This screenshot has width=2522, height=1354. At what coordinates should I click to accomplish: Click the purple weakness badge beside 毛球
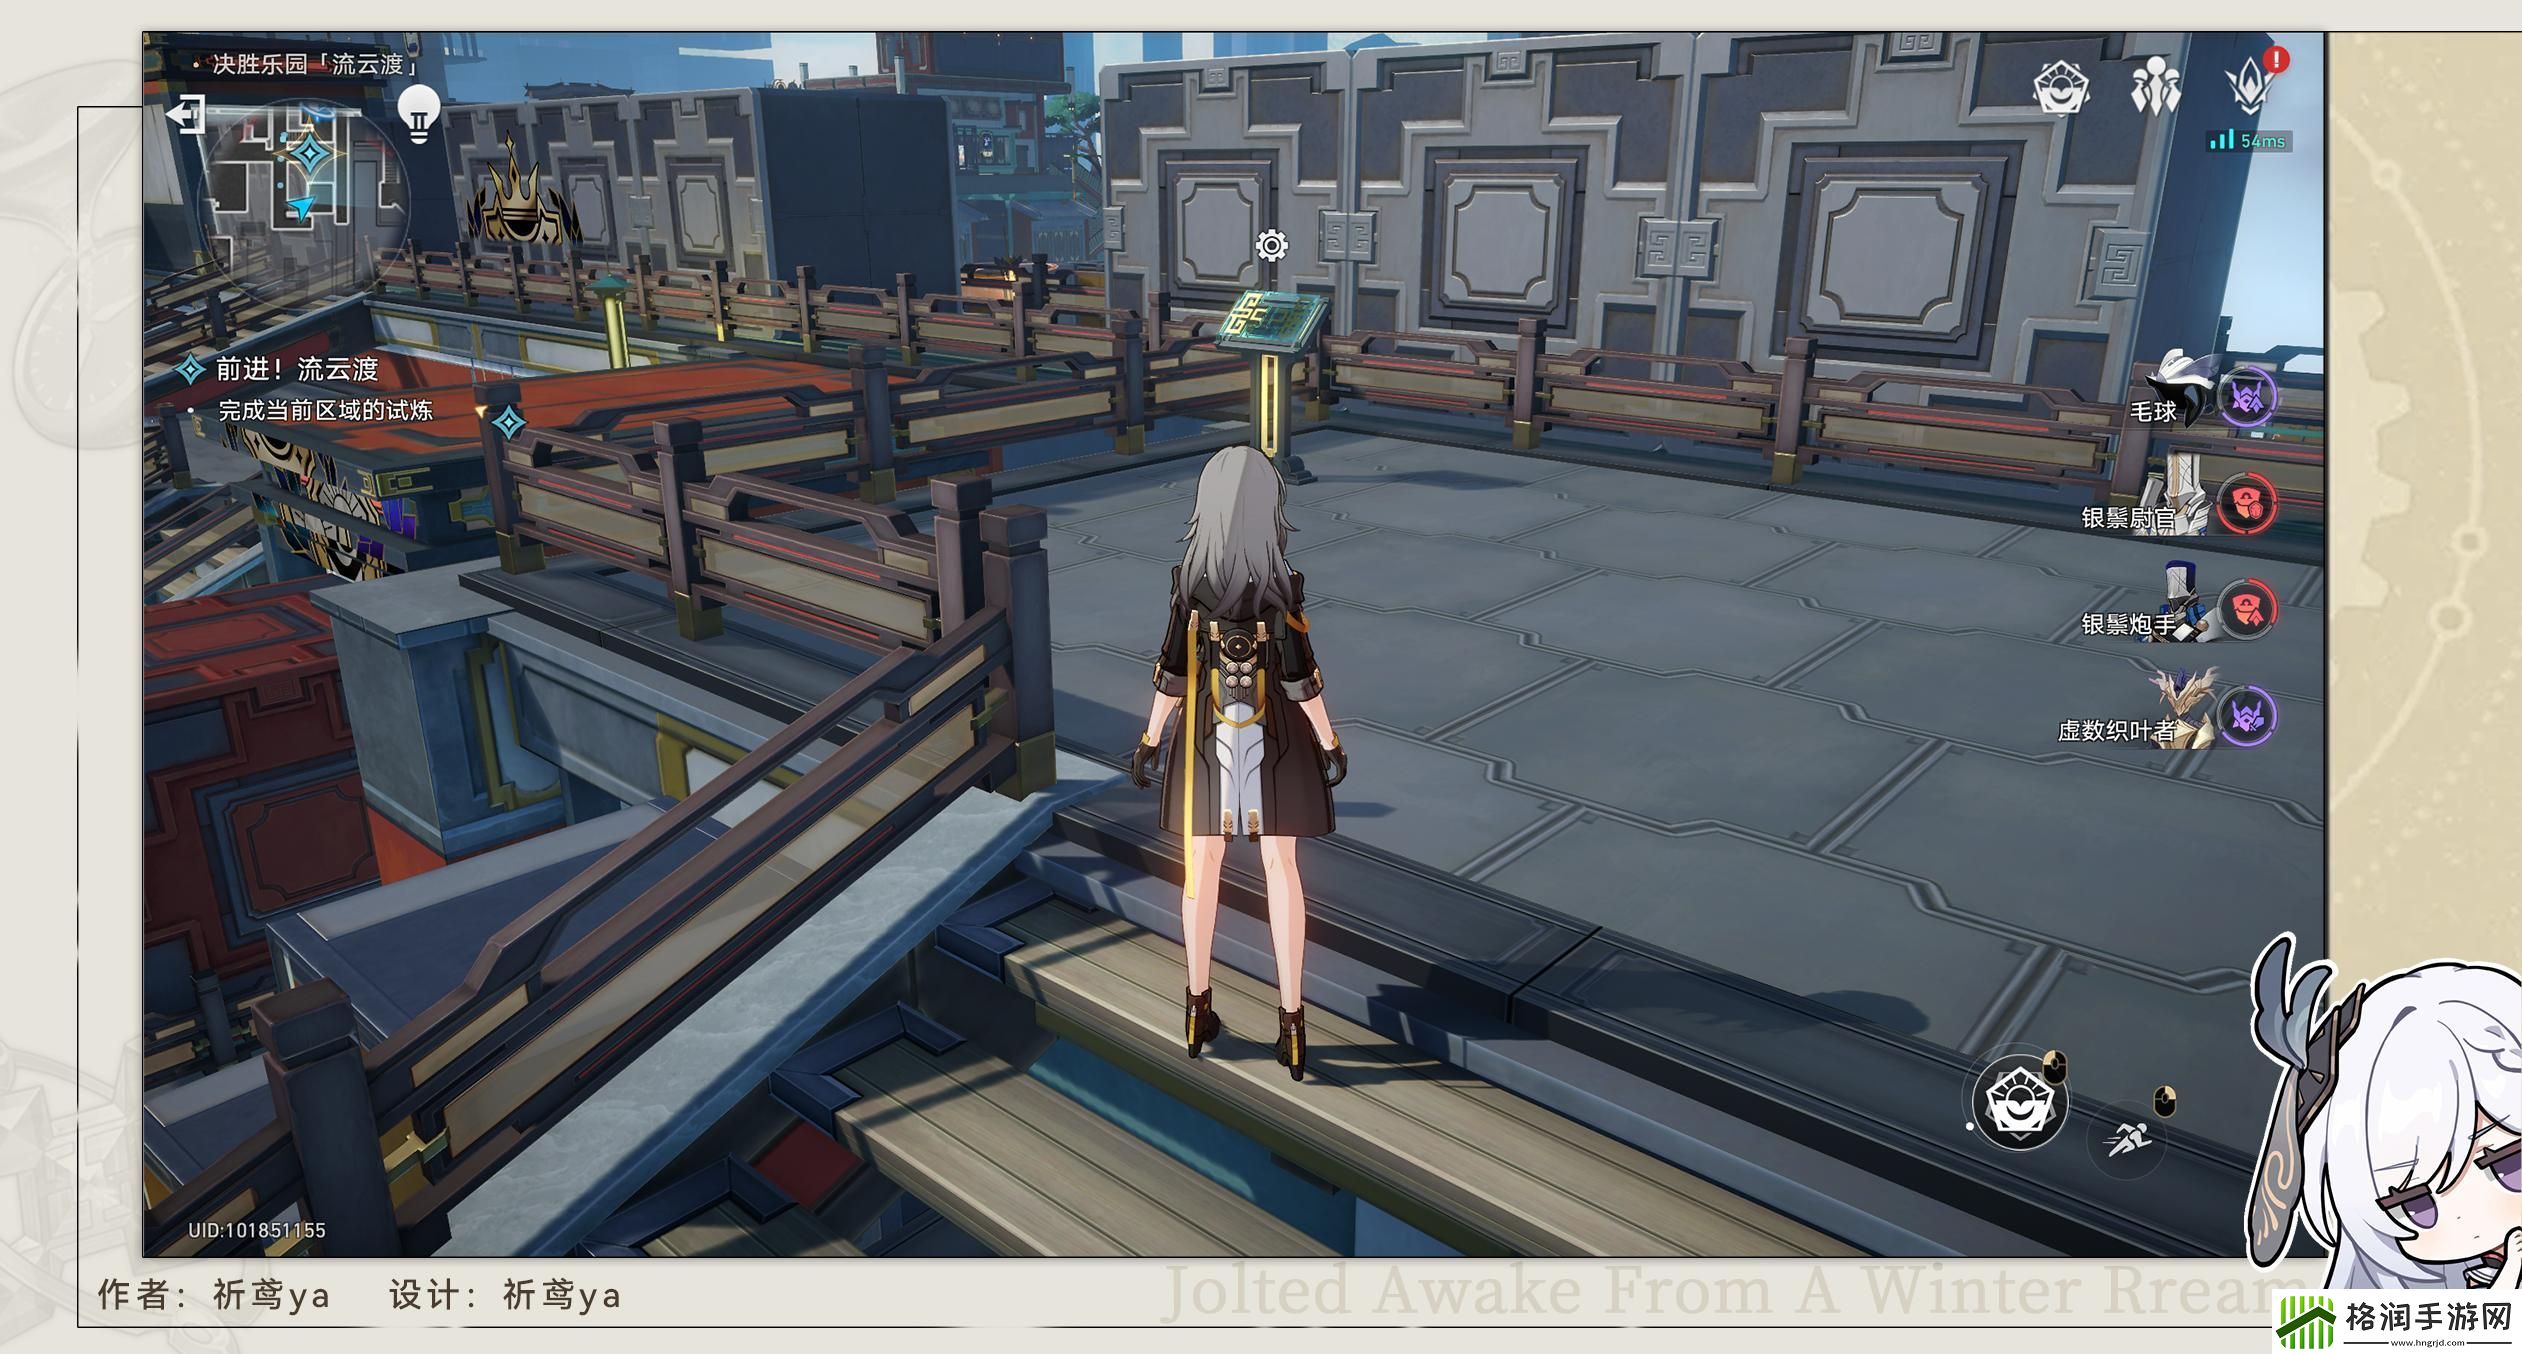tap(2248, 398)
